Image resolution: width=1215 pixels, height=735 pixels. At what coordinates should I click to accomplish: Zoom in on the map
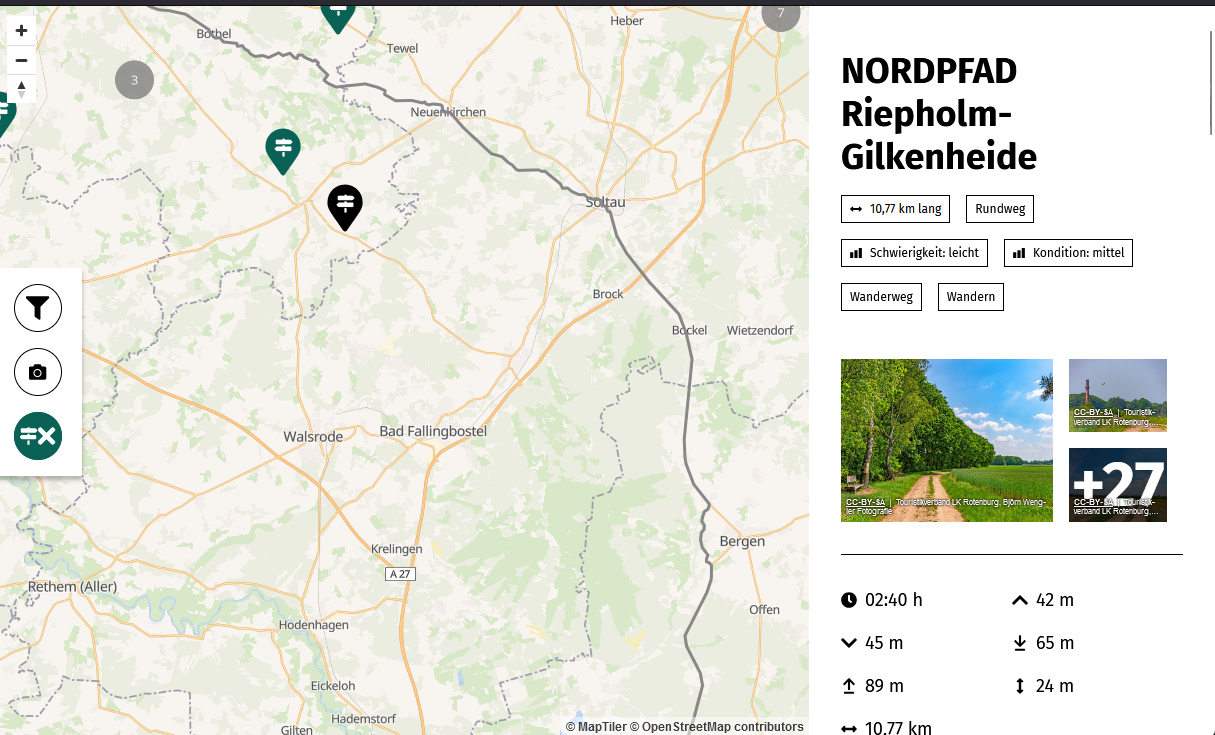pos(21,31)
